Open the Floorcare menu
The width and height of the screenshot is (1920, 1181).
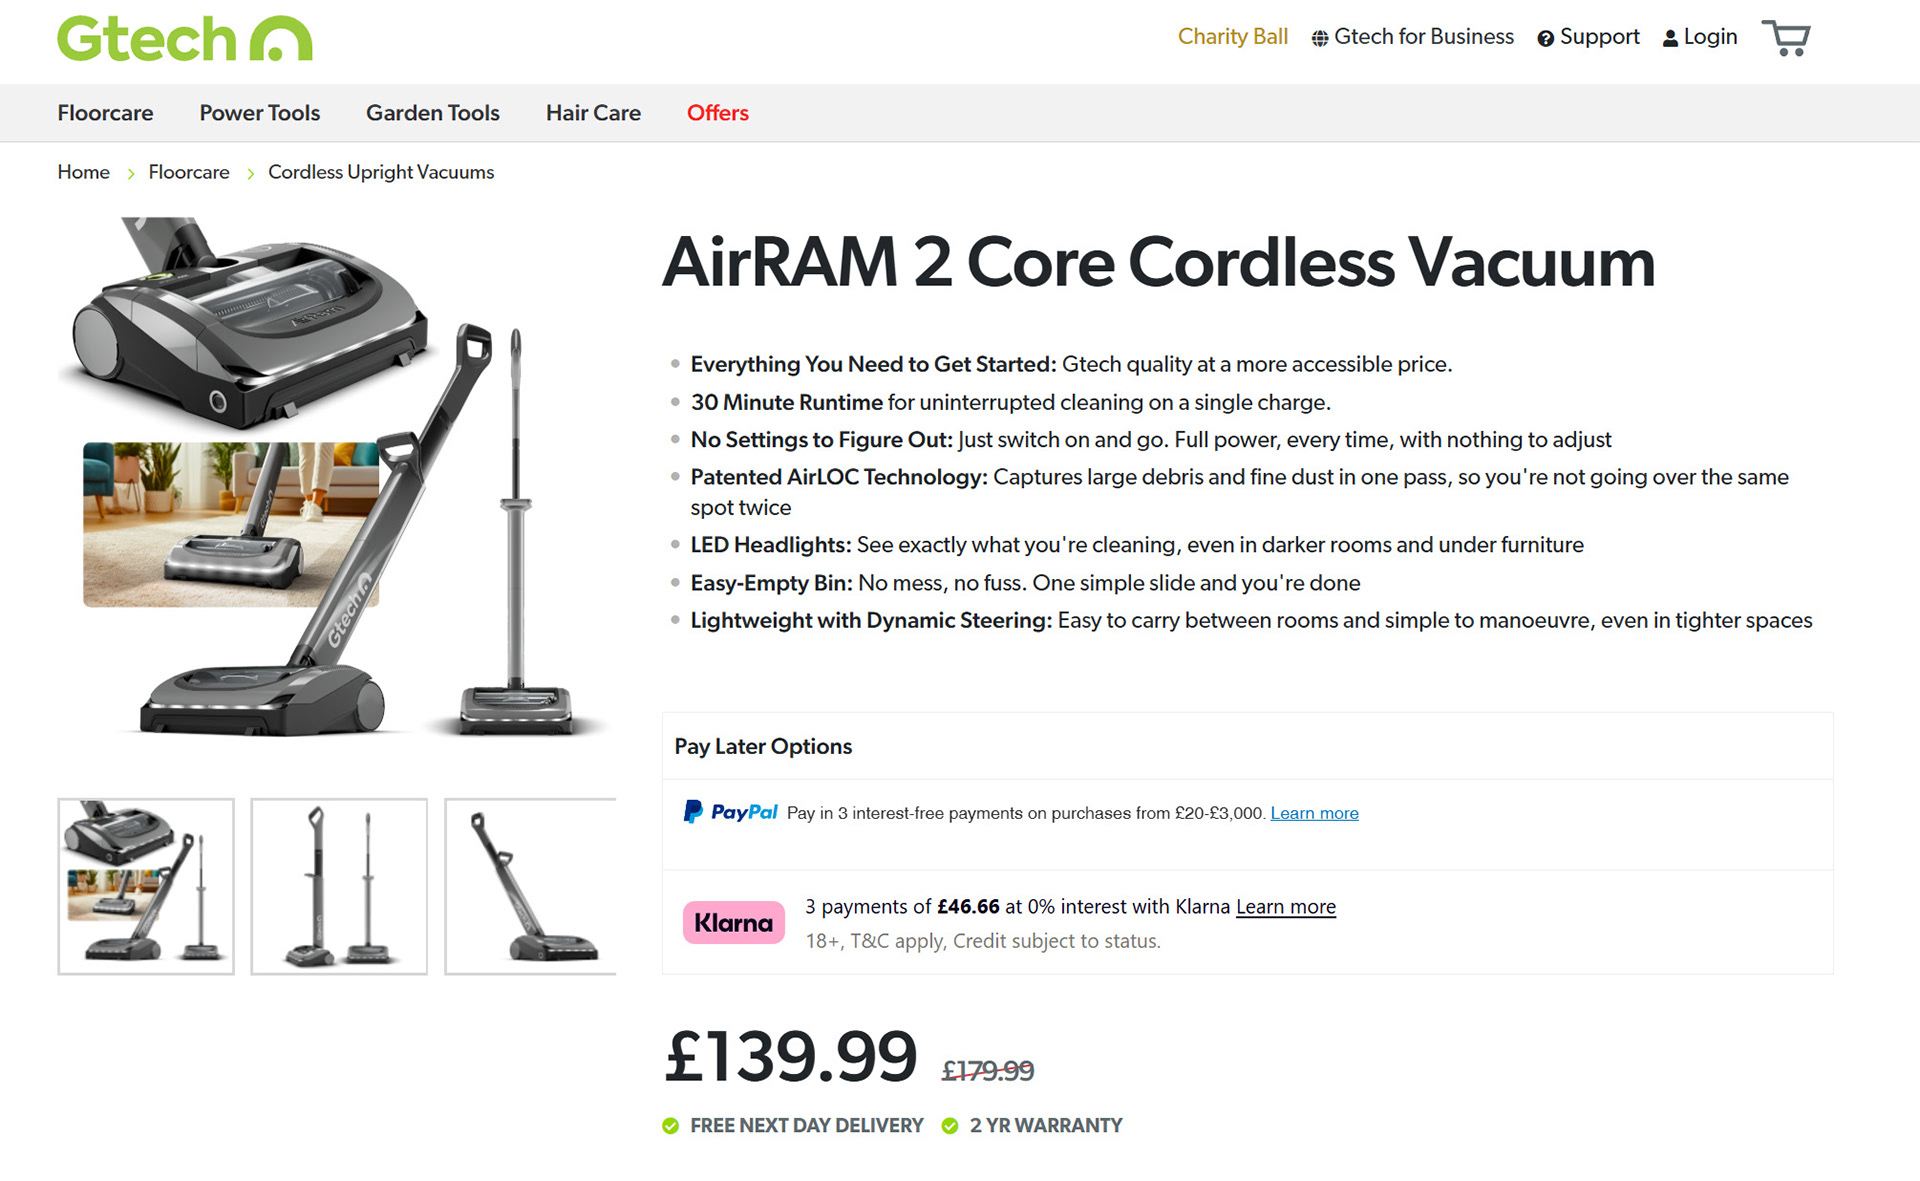105,113
